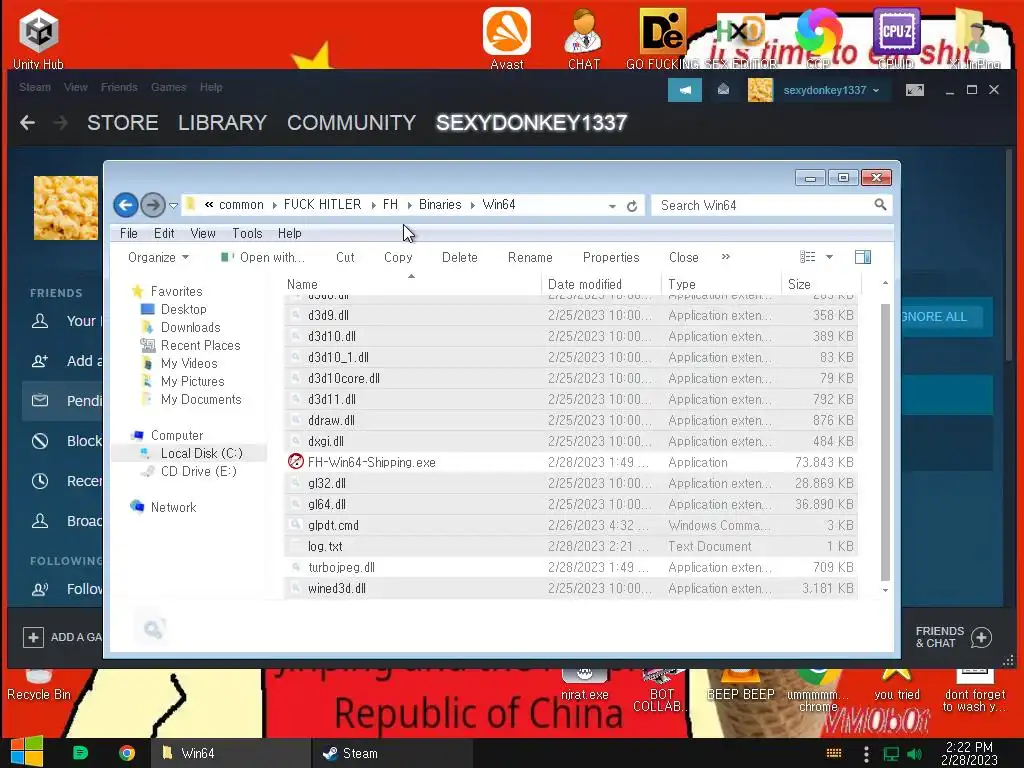Screen dimensions: 1024x768
Task: Click the Chrome icon in the taskbar
Action: 127,753
